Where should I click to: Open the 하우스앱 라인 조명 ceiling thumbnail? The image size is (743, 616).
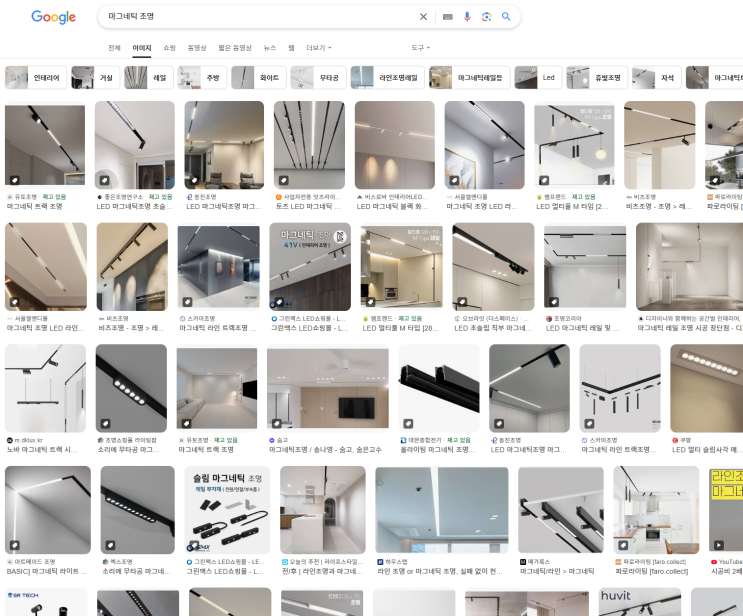click(442, 510)
